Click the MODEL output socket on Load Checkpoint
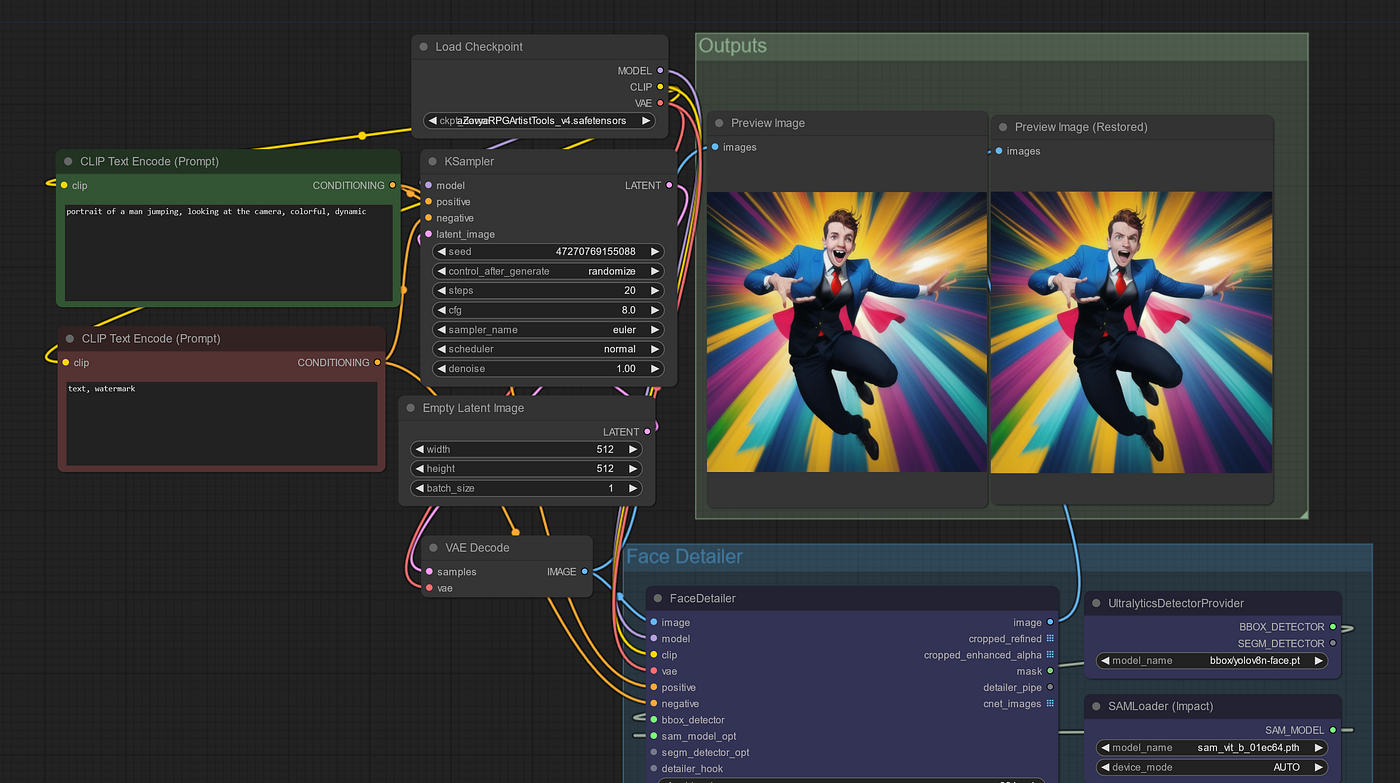 point(660,71)
